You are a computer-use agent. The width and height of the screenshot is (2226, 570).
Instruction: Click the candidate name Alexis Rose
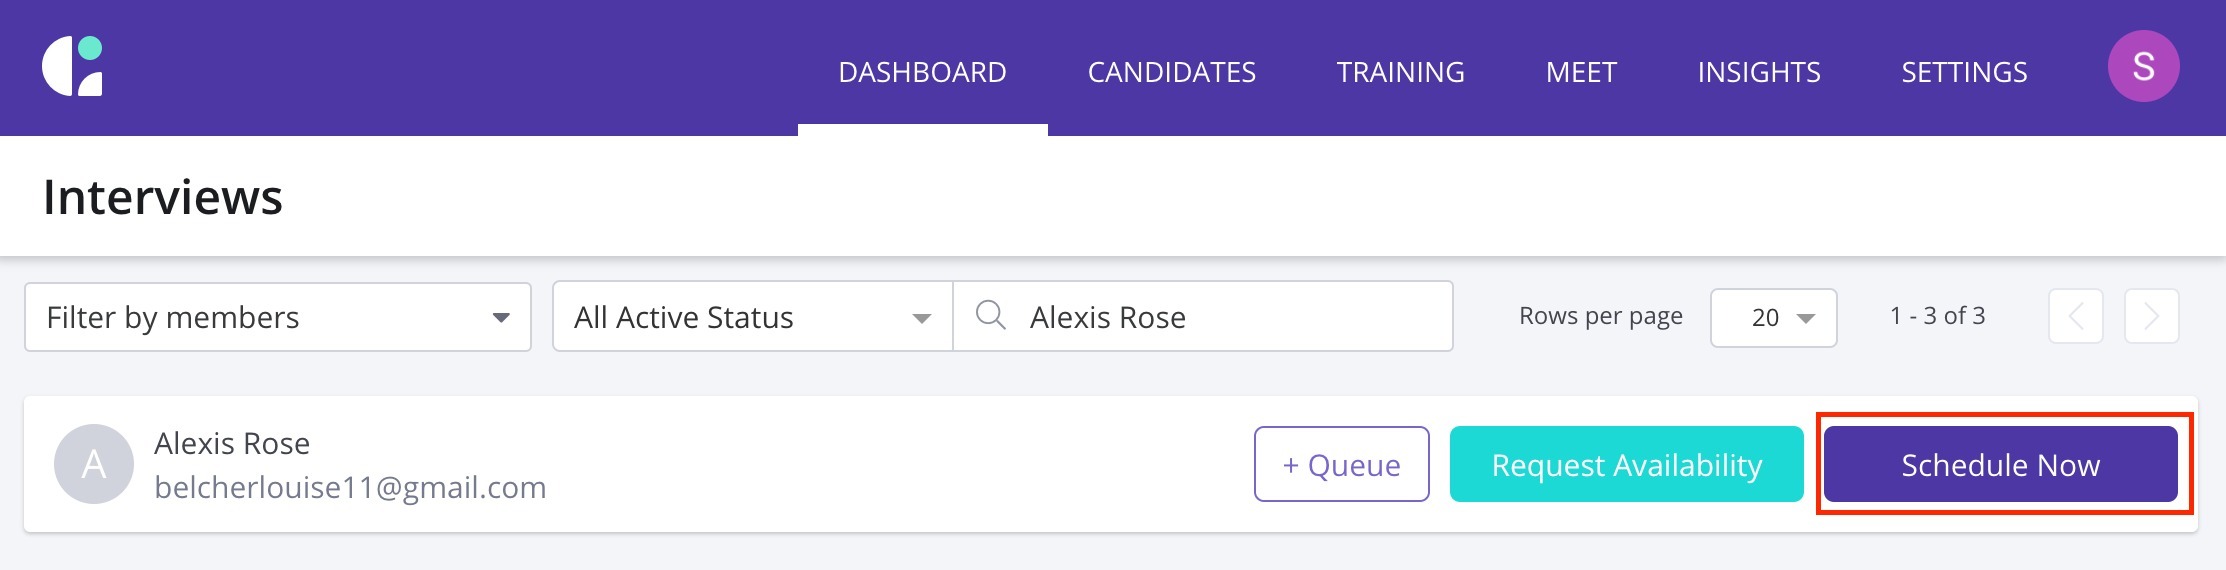click(x=232, y=443)
